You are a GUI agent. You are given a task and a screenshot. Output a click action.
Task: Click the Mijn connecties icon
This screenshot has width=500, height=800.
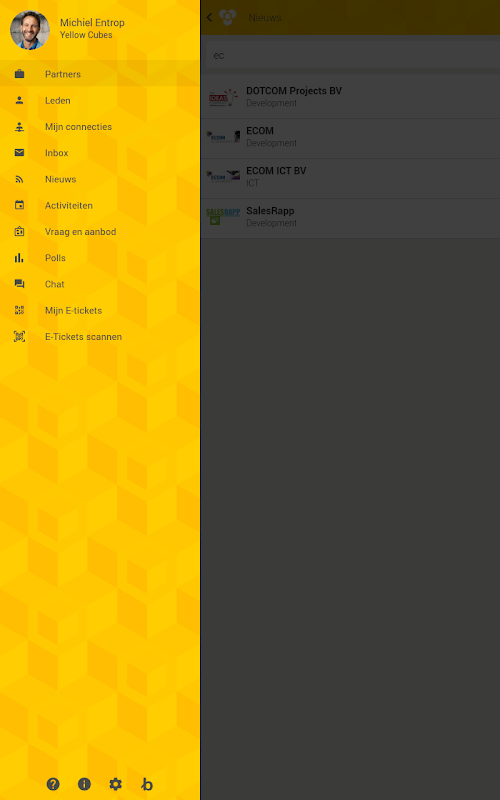[19, 127]
